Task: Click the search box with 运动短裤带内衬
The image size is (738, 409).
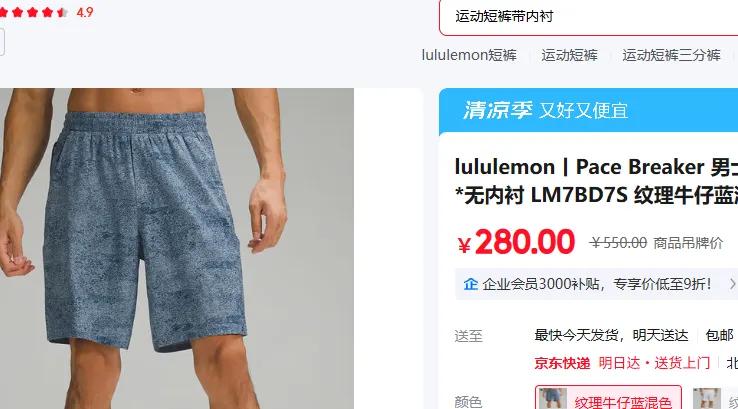Action: [589, 17]
